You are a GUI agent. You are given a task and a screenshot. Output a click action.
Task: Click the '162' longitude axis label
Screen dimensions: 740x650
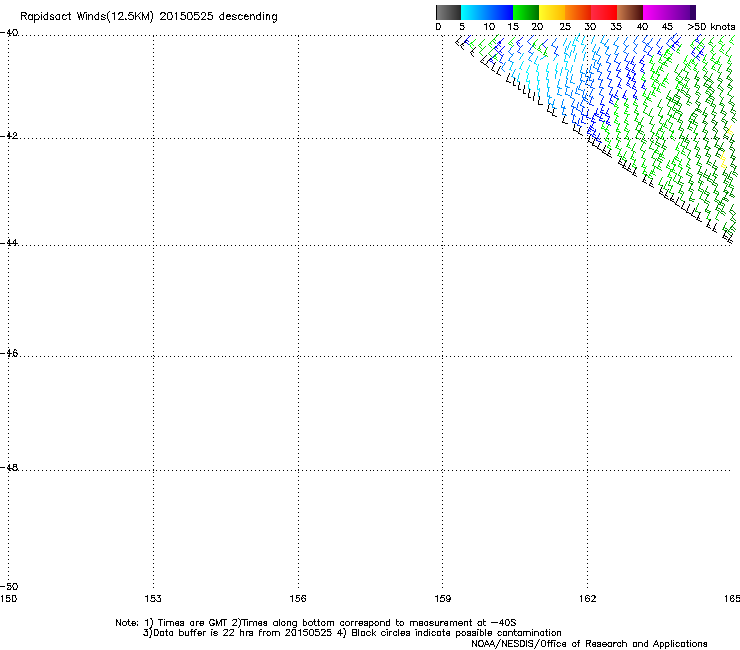[x=588, y=599]
